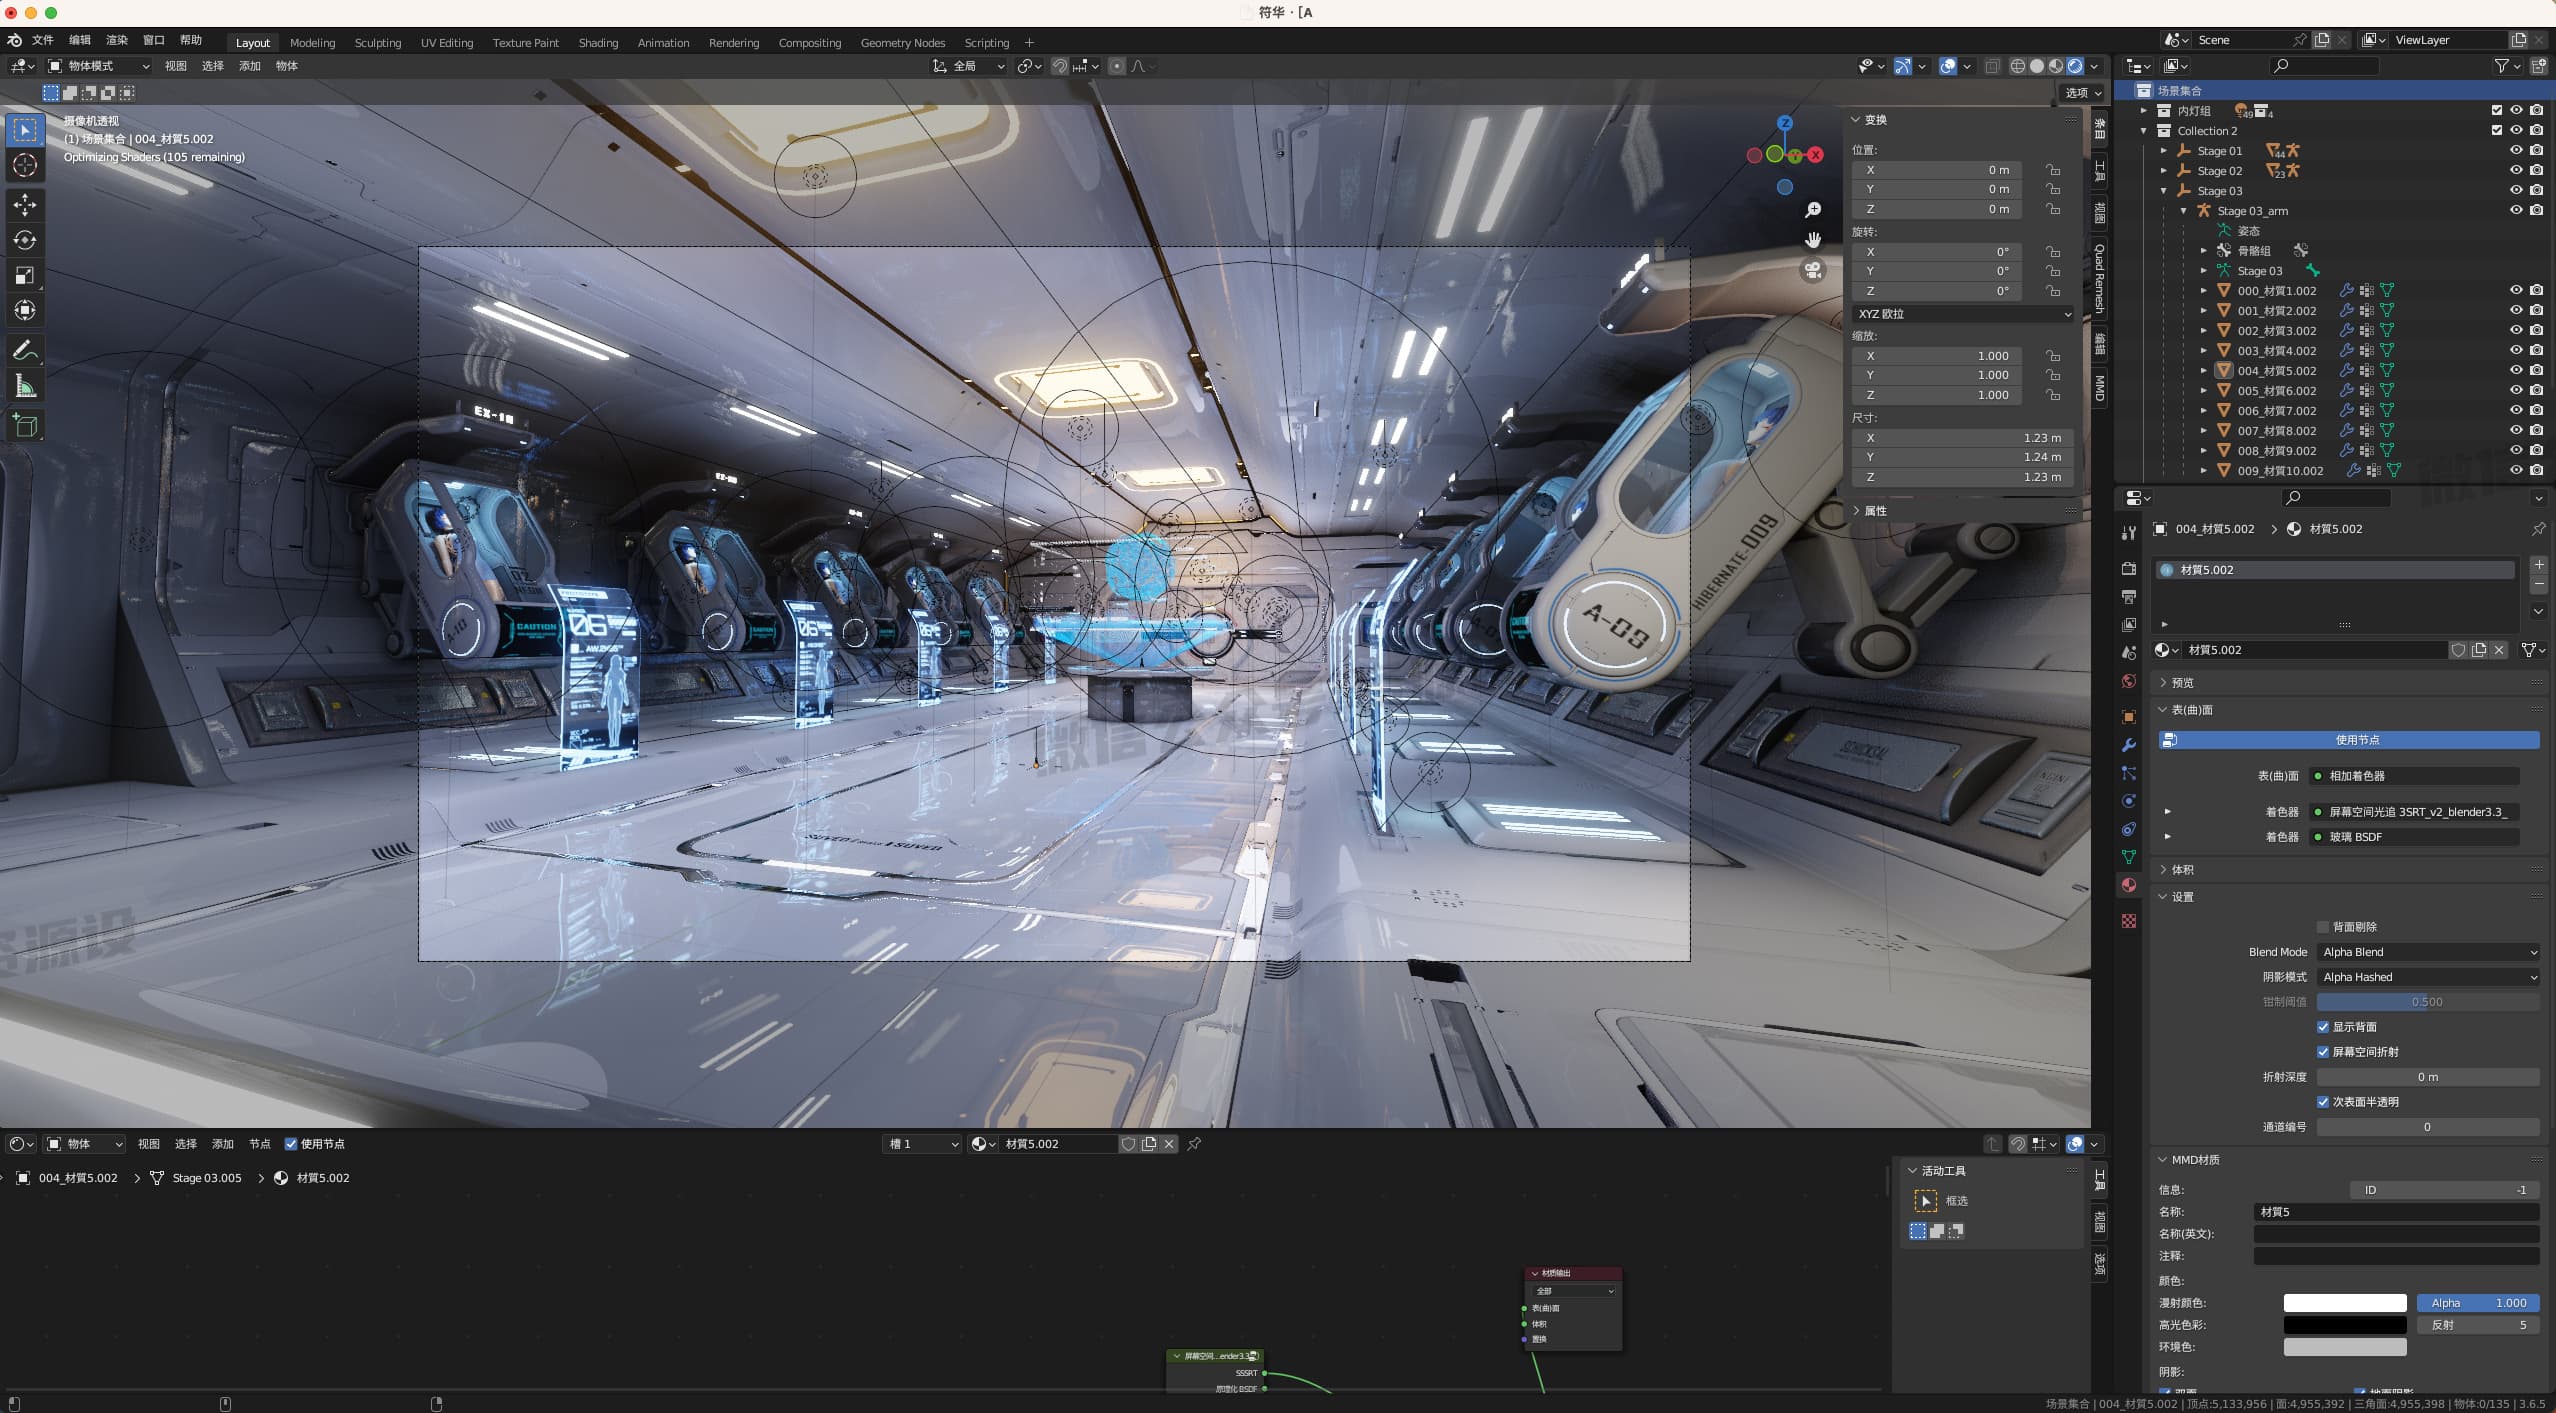Screen dimensions: 2556x1413
Task: Activate the Move tool
Action: [25, 205]
